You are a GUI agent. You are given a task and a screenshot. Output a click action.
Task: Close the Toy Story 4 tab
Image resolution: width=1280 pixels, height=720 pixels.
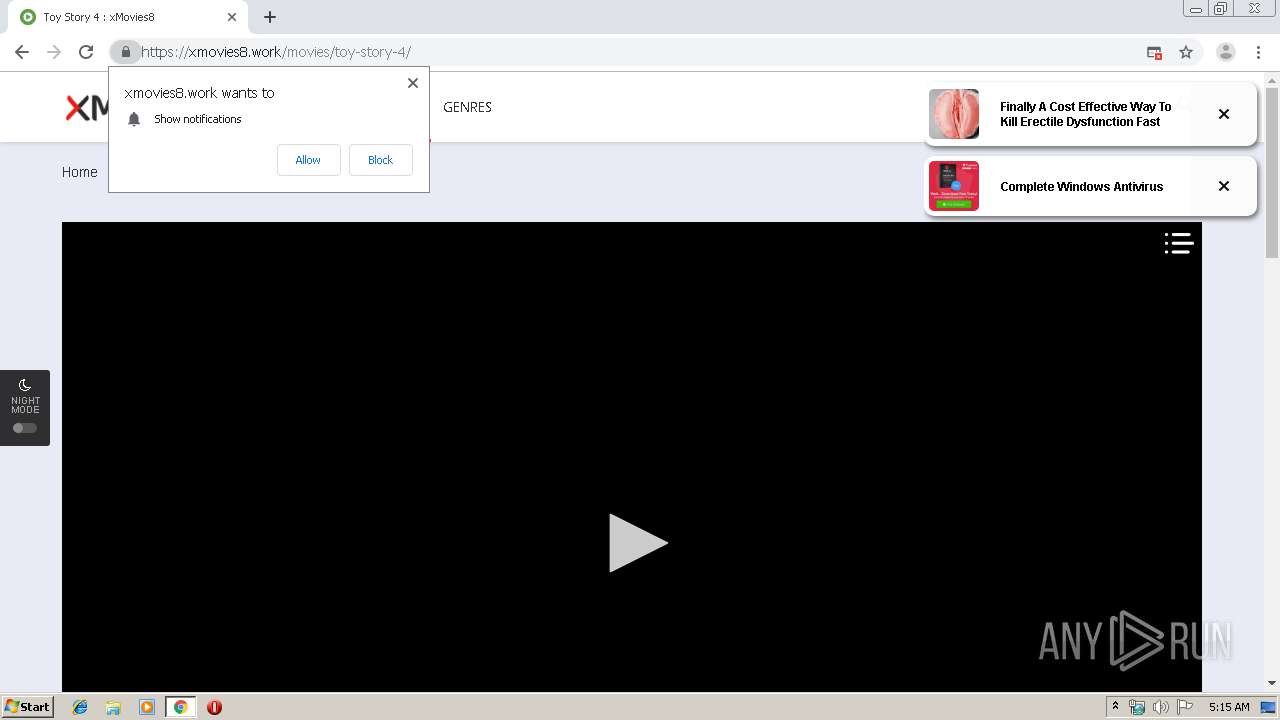point(232,17)
